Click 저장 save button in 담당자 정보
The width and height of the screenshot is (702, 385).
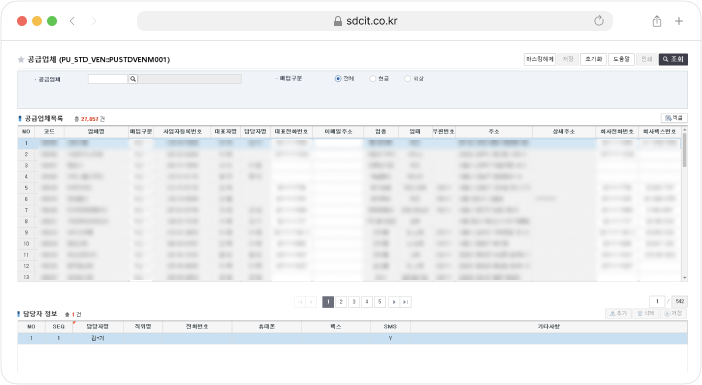tap(673, 313)
